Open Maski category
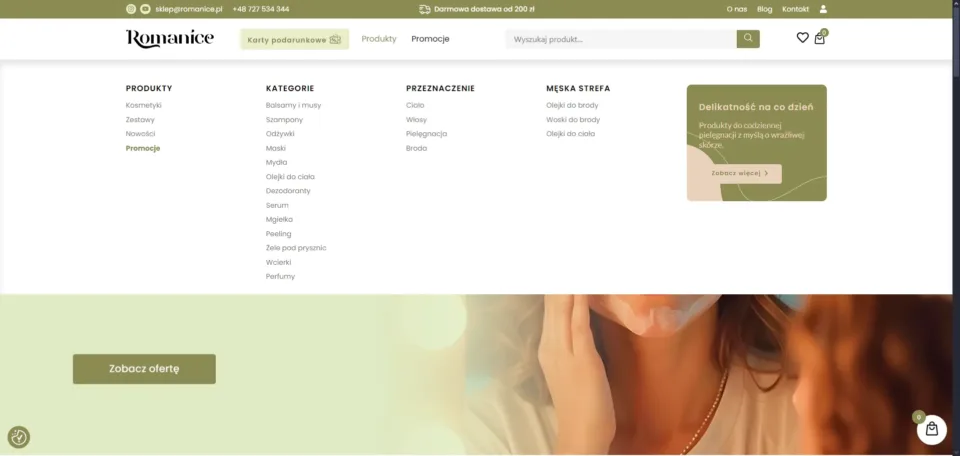 point(276,148)
